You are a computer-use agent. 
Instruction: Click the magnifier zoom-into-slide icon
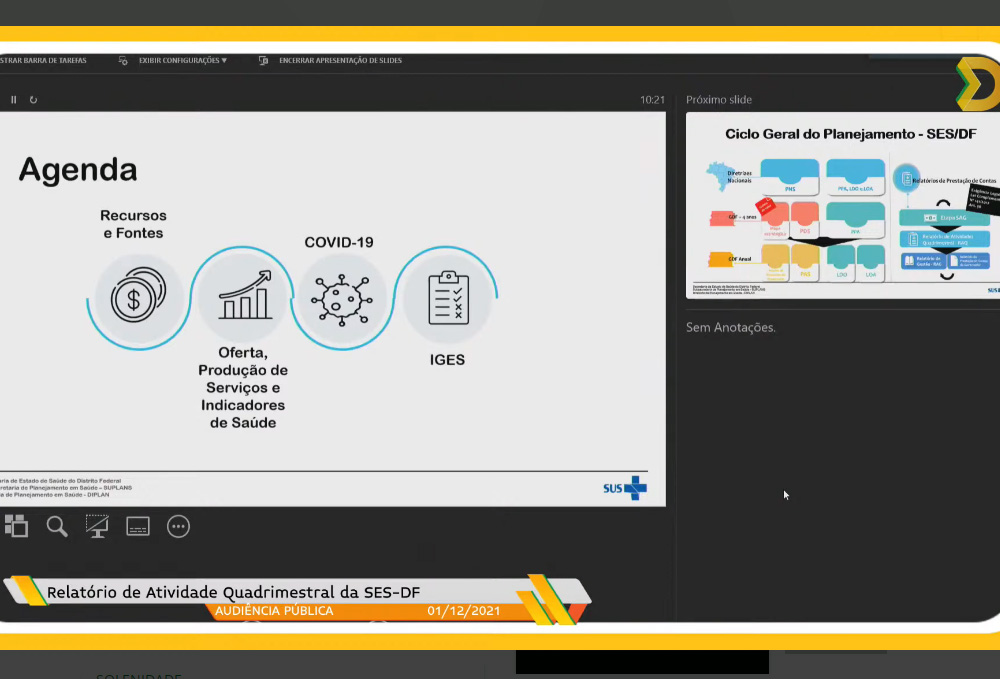[x=57, y=526]
